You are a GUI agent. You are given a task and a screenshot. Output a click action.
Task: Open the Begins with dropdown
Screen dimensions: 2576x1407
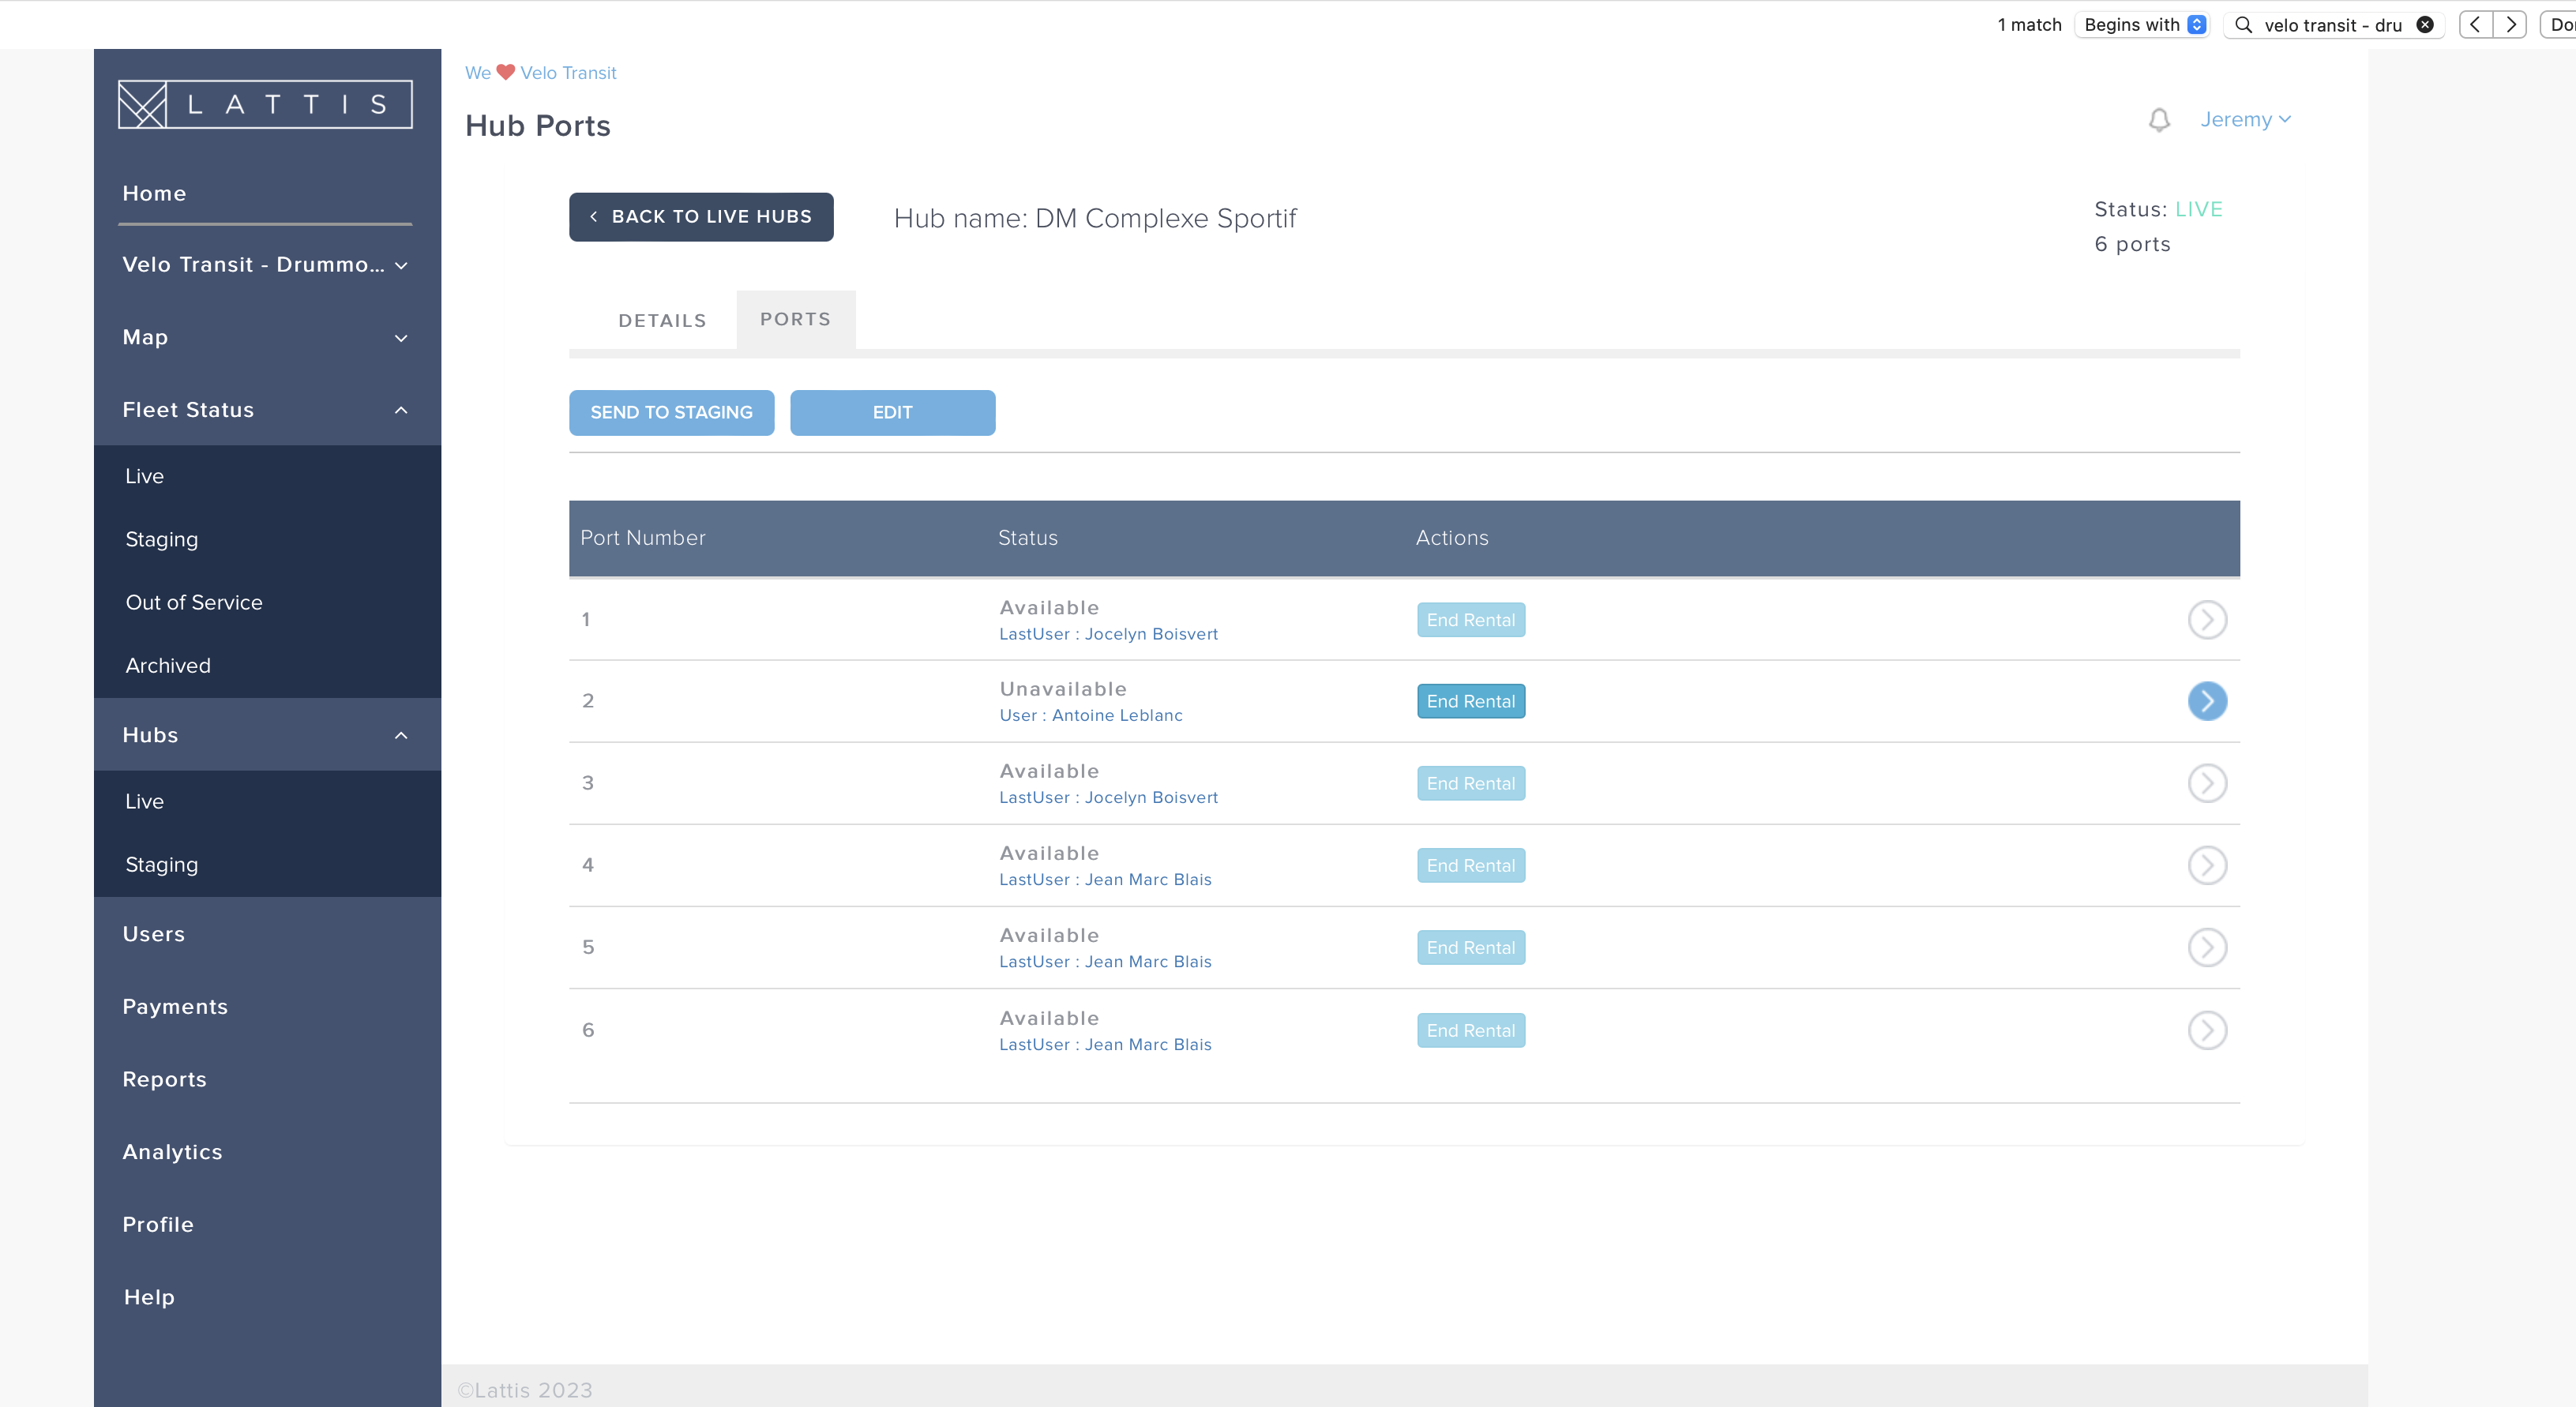(2144, 25)
